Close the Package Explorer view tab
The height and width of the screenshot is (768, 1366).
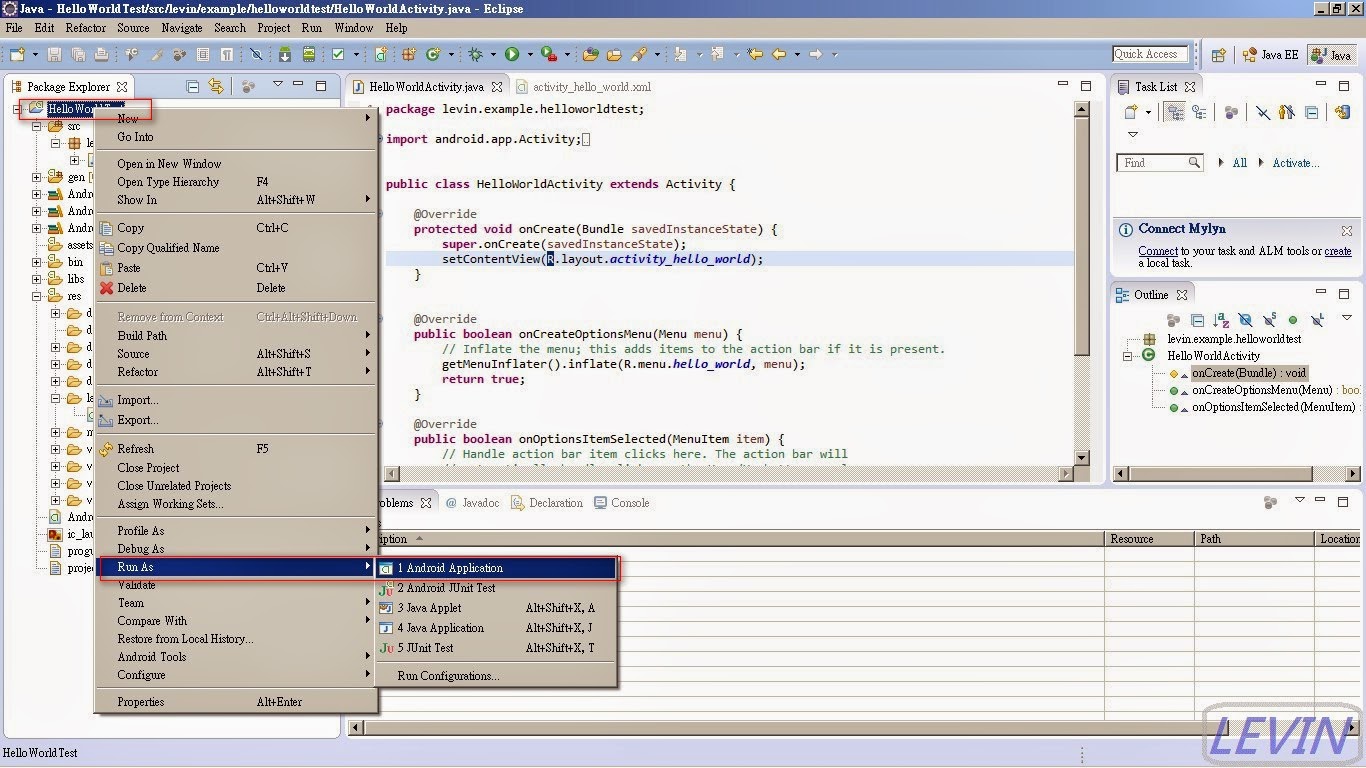(122, 87)
